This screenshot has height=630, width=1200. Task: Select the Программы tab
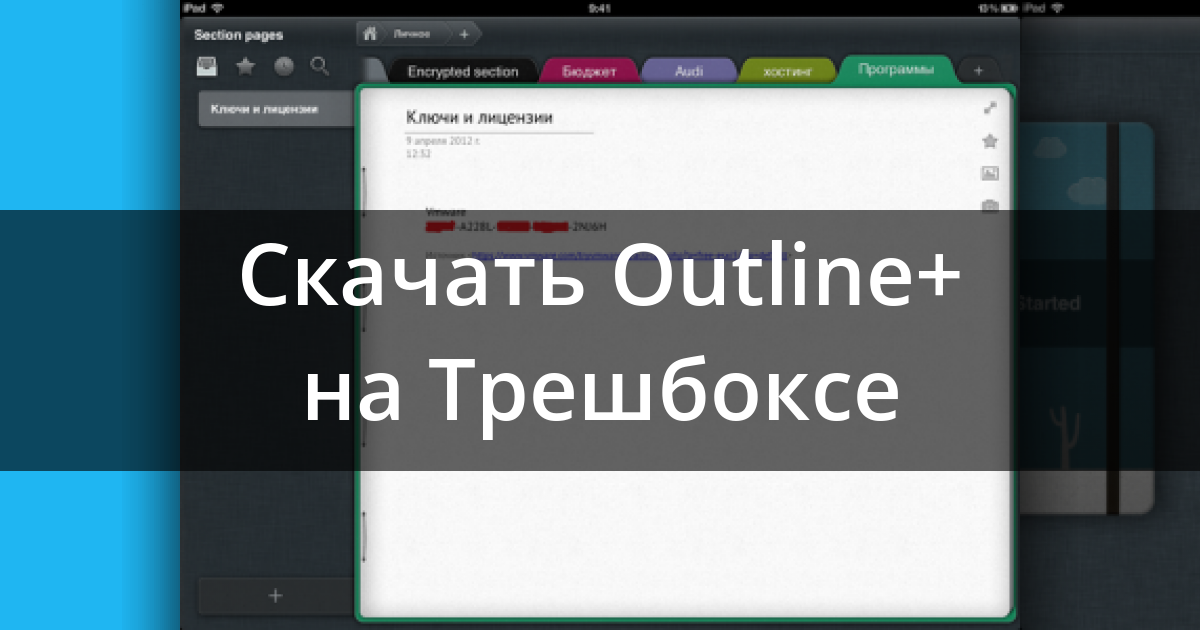[895, 70]
